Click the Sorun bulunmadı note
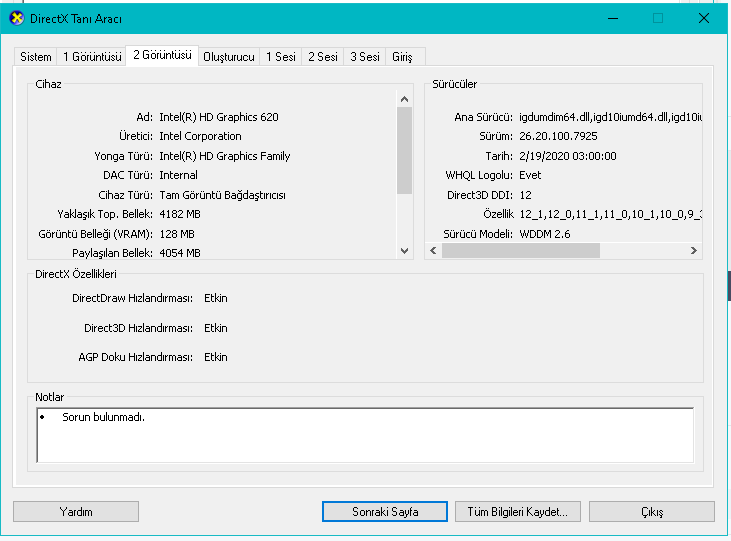The width and height of the screenshot is (731, 541). pyautogui.click(x=103, y=417)
